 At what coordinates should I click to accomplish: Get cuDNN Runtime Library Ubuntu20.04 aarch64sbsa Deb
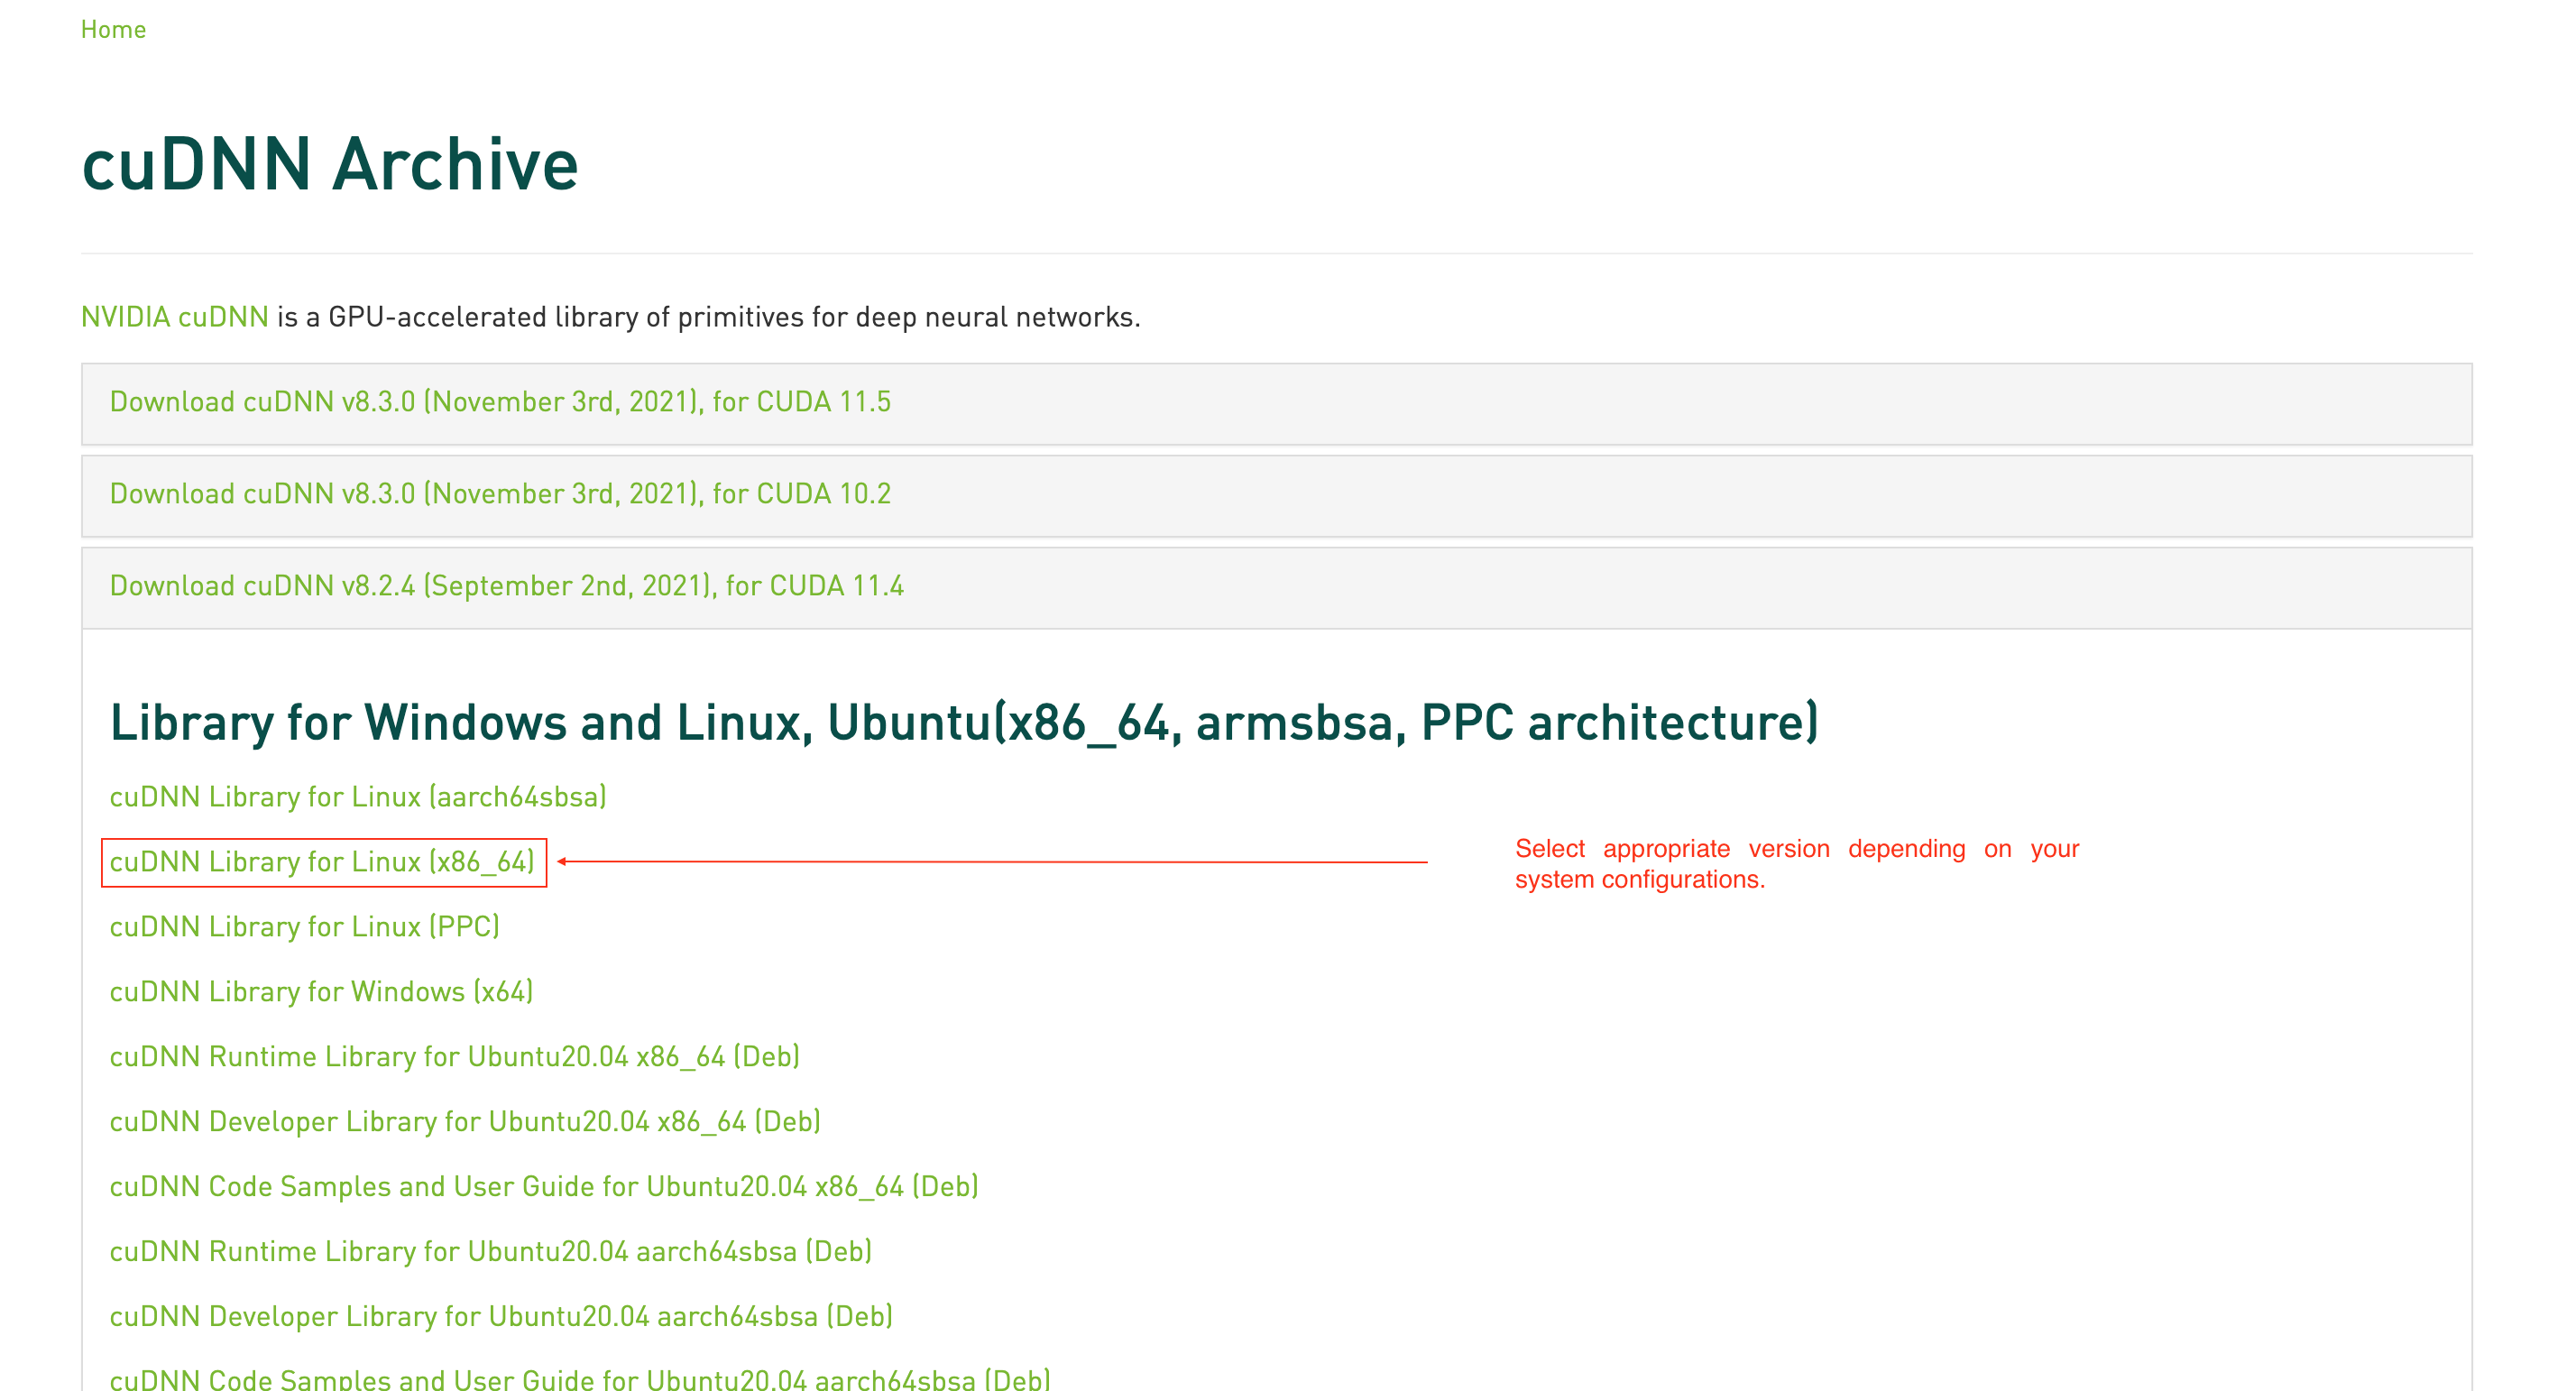pos(490,1252)
